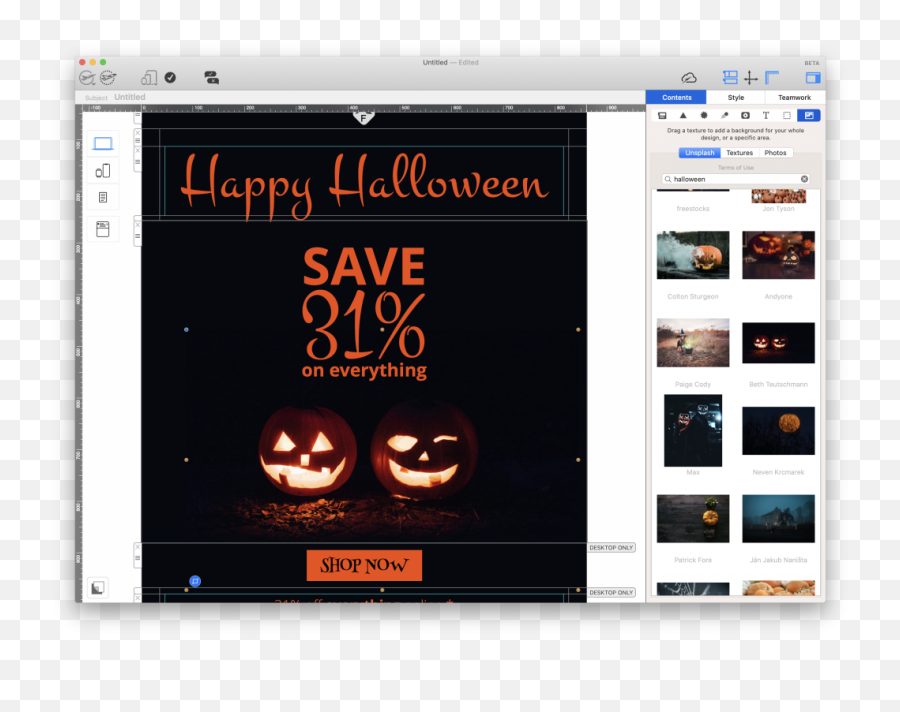Open the Terms of Use link
The image size is (900, 712).
tap(736, 168)
